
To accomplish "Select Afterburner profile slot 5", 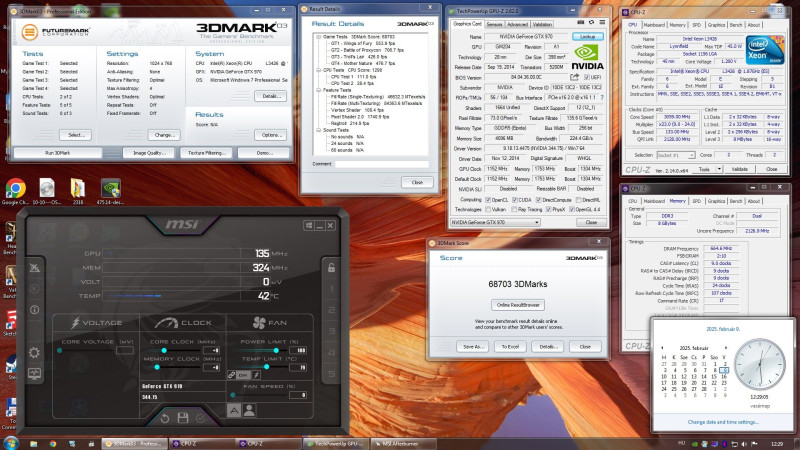I will (x=331, y=374).
